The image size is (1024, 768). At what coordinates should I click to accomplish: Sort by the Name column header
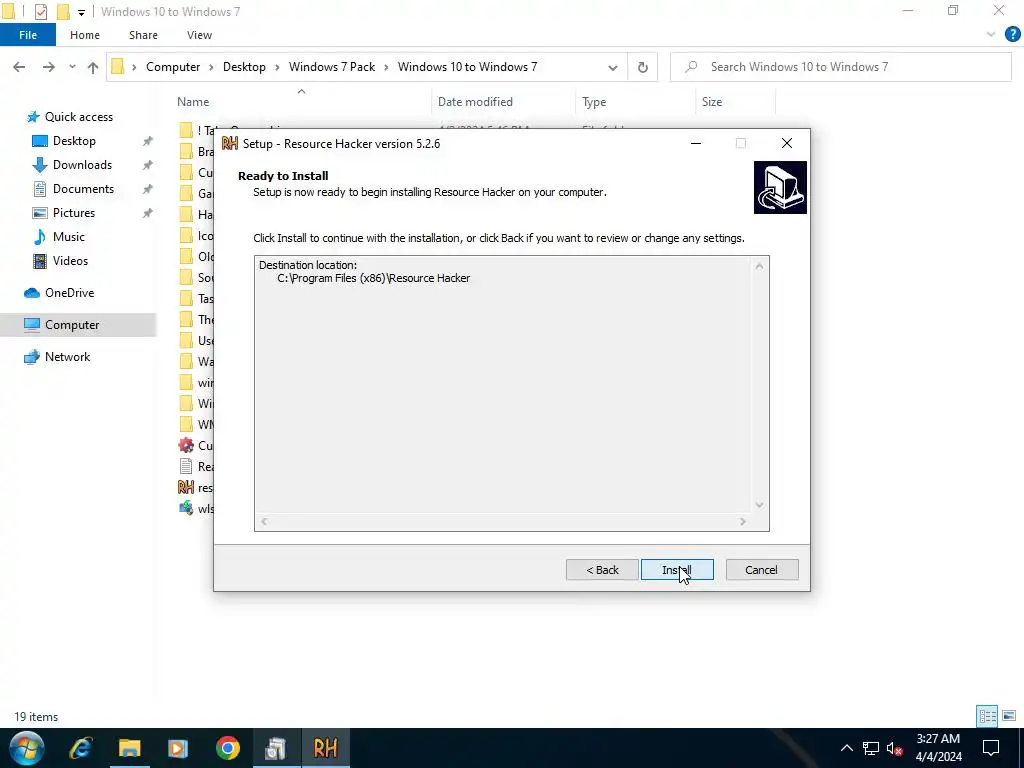pos(302,102)
